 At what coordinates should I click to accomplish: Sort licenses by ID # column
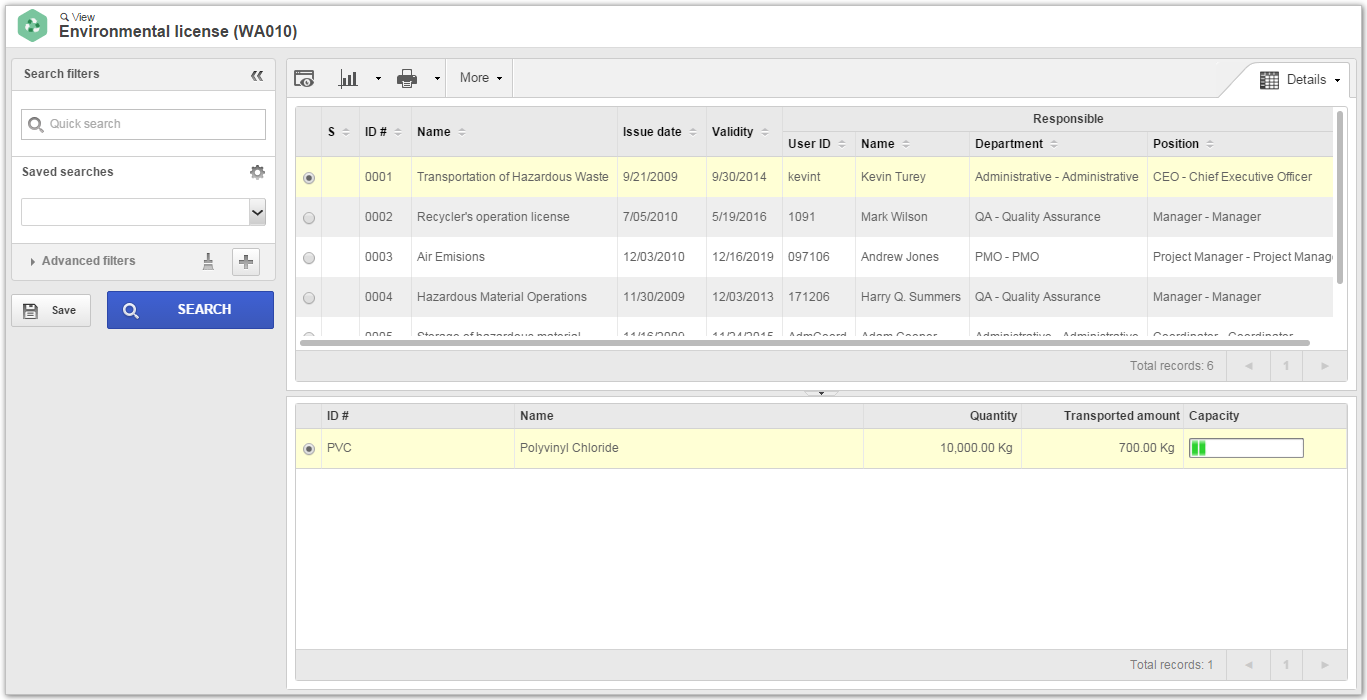point(397,132)
